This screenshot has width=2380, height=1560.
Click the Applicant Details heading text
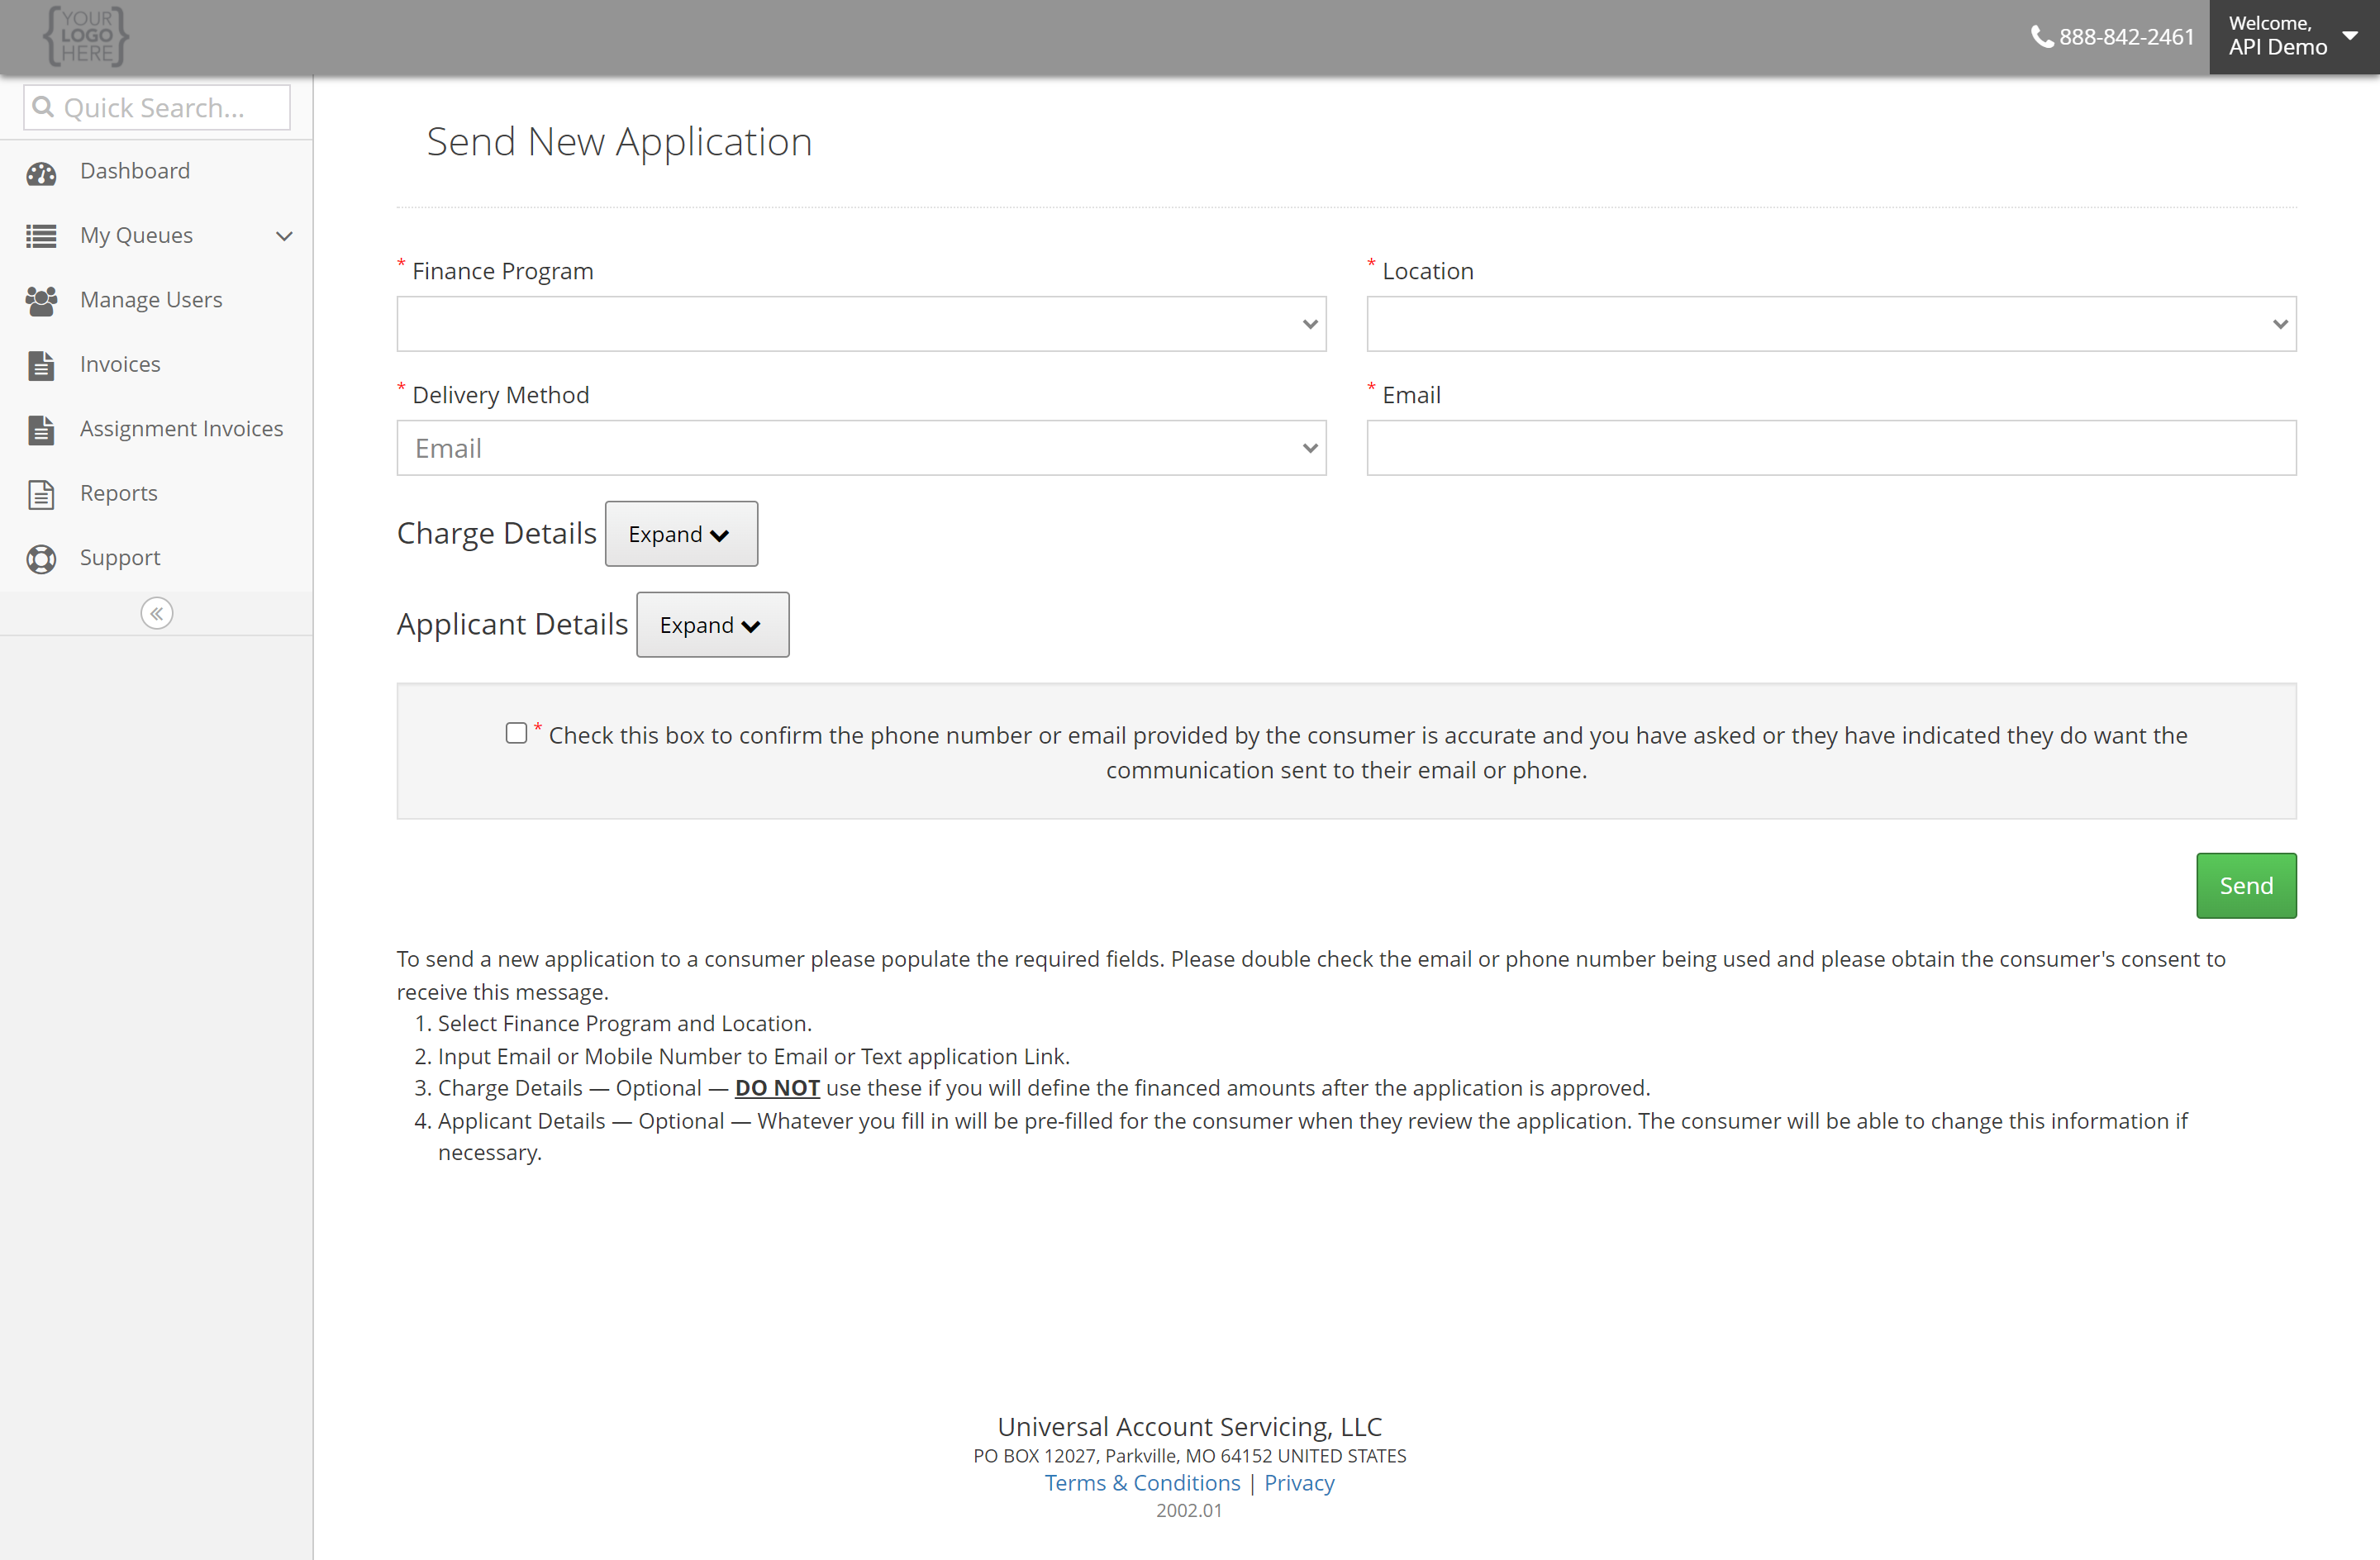[x=512, y=625]
